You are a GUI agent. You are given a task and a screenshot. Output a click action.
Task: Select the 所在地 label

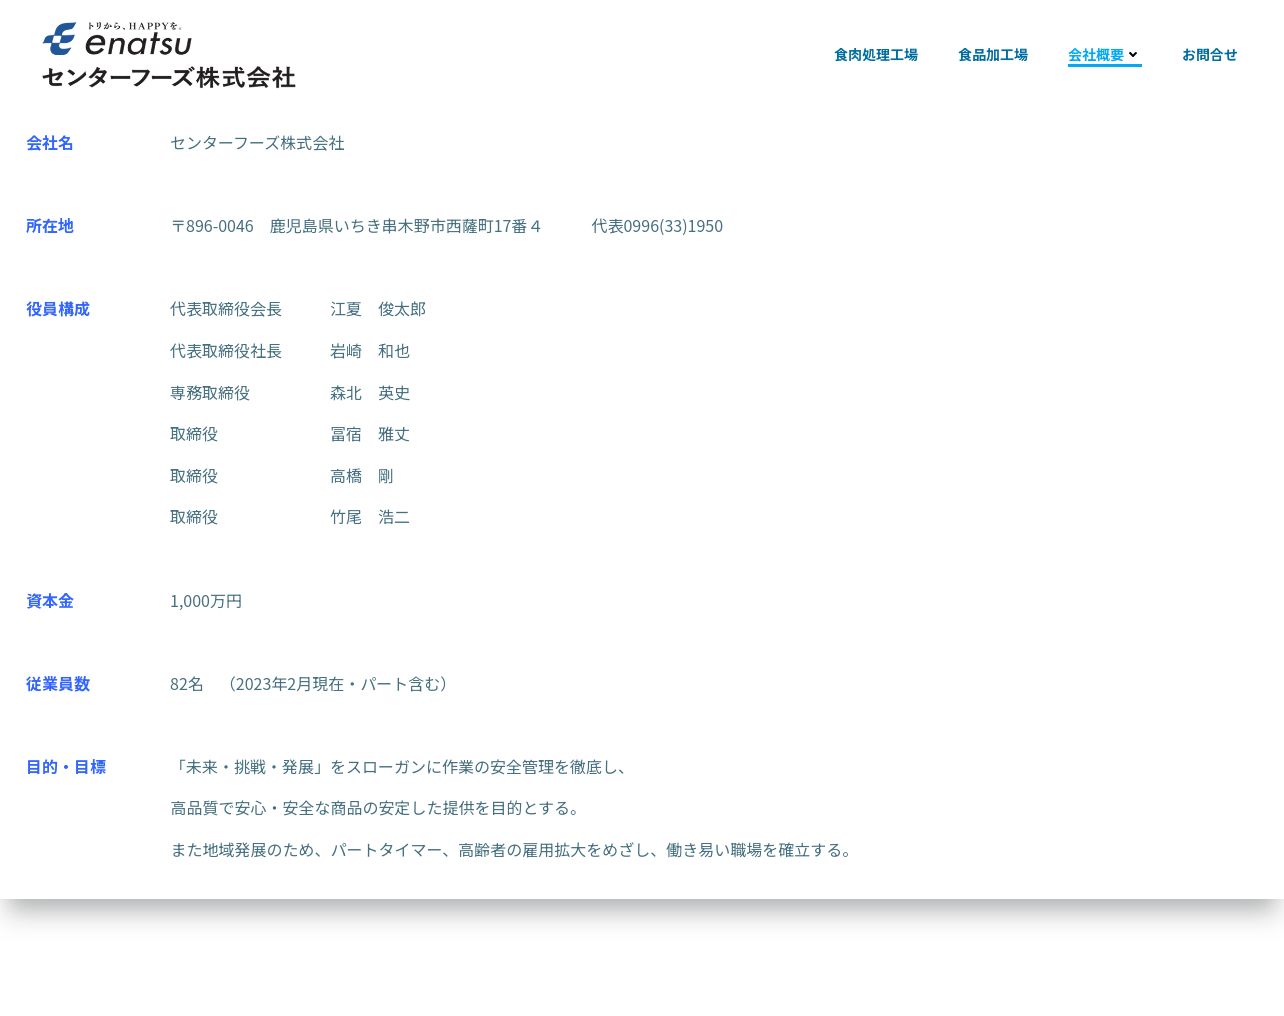[50, 226]
